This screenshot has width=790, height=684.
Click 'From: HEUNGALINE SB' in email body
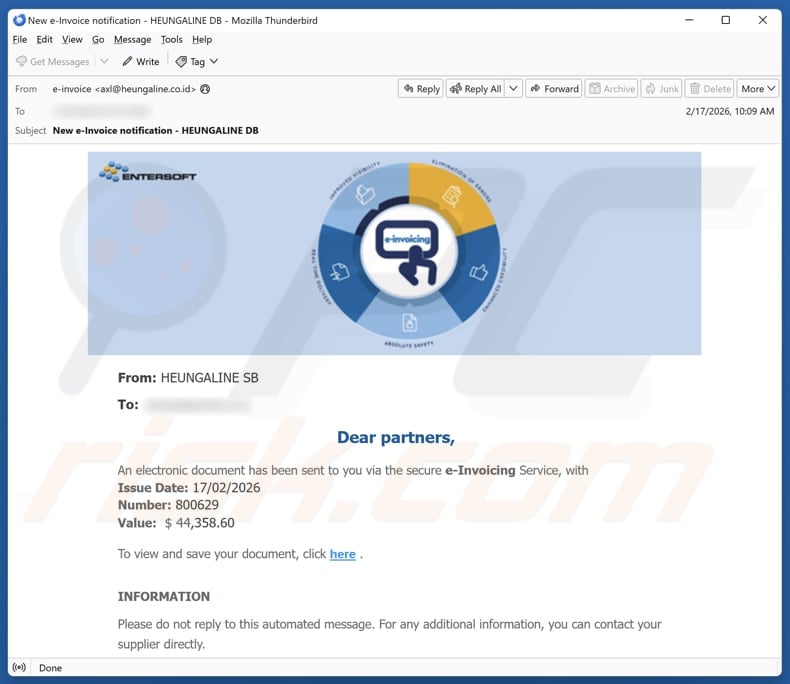tap(188, 378)
